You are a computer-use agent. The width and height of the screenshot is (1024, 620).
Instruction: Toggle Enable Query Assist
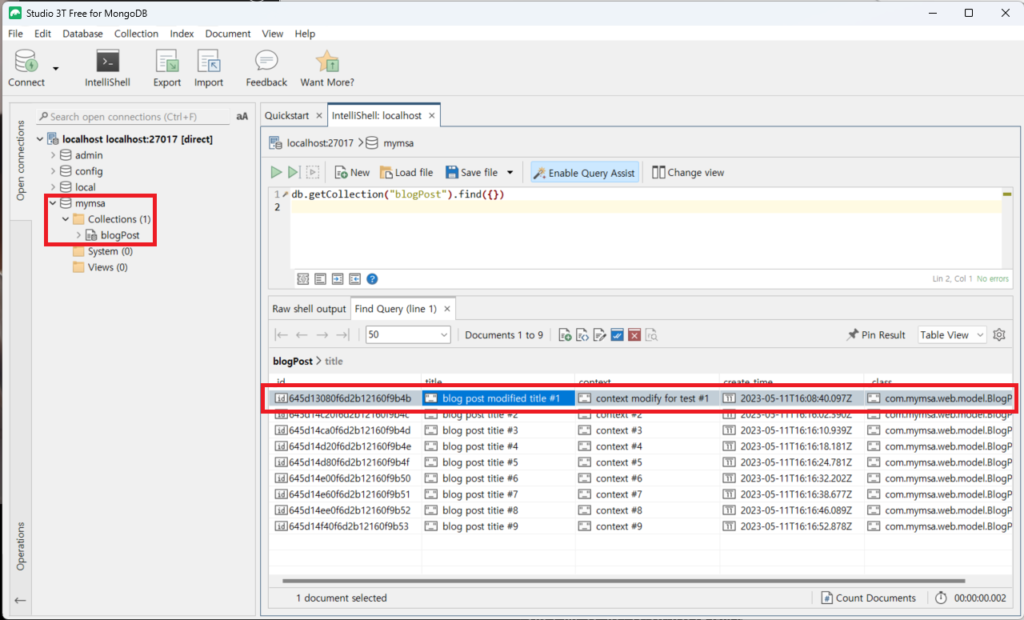(584, 172)
